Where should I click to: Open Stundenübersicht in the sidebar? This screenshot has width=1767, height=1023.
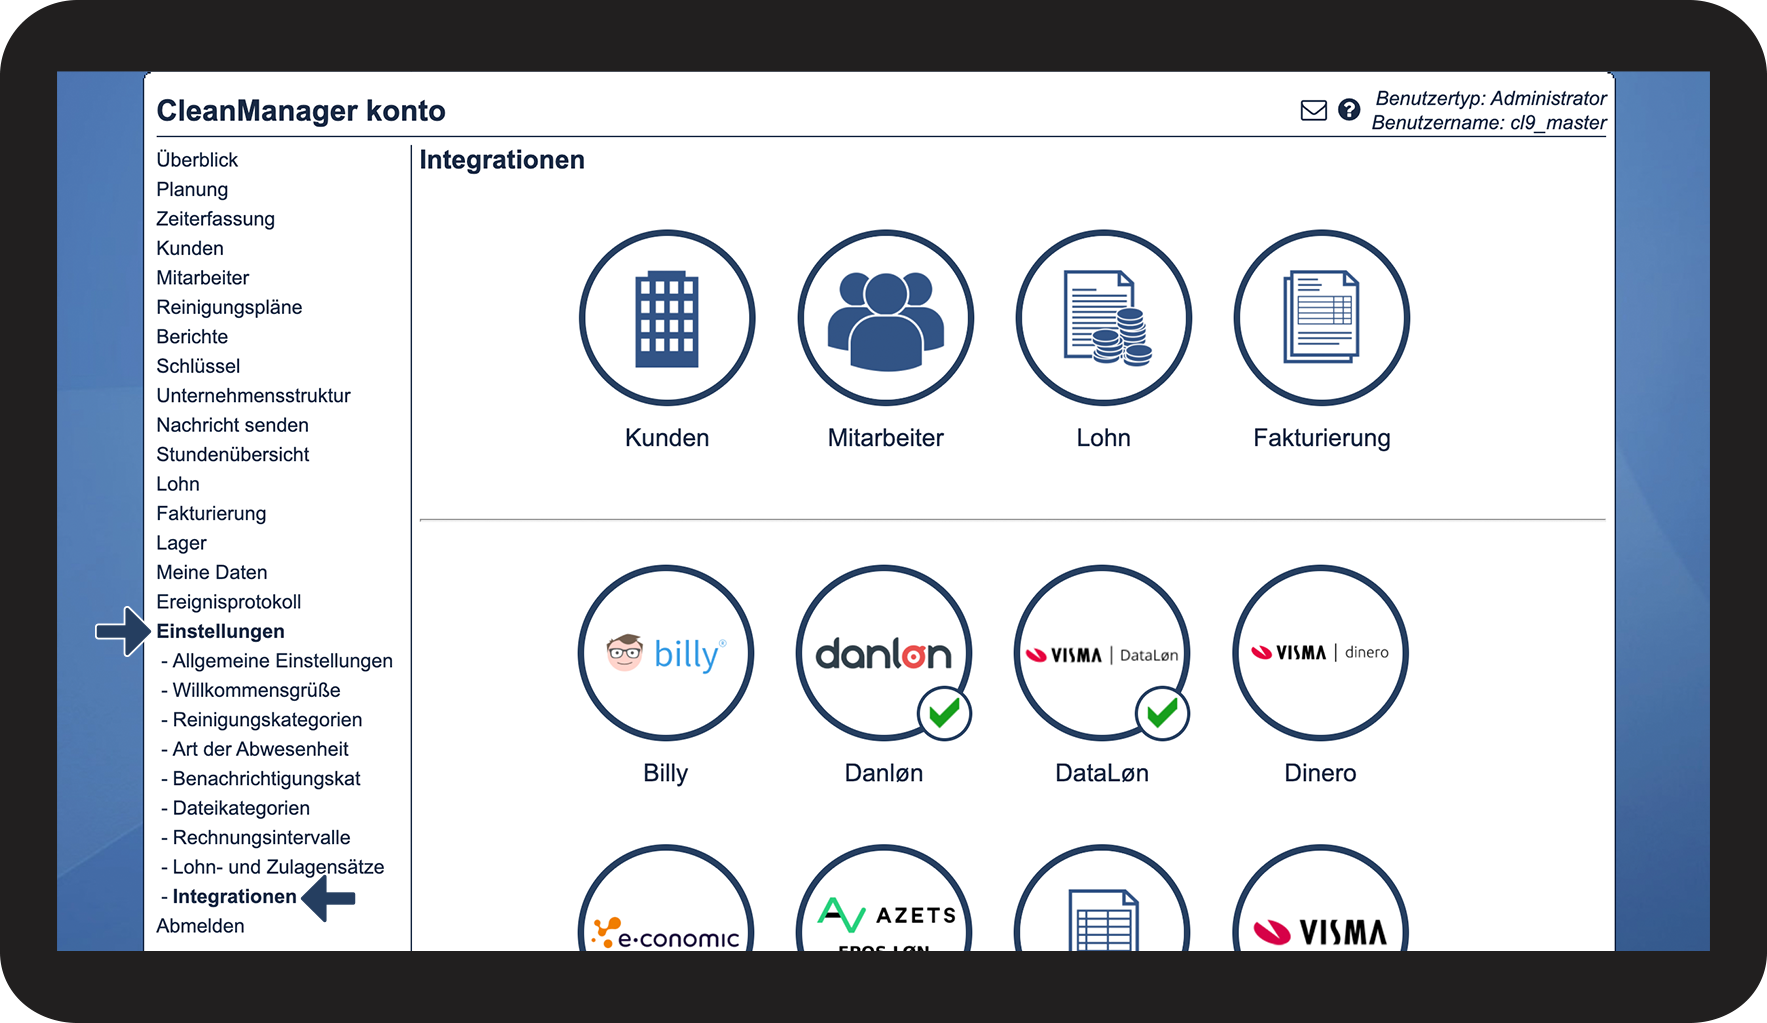click(x=232, y=455)
